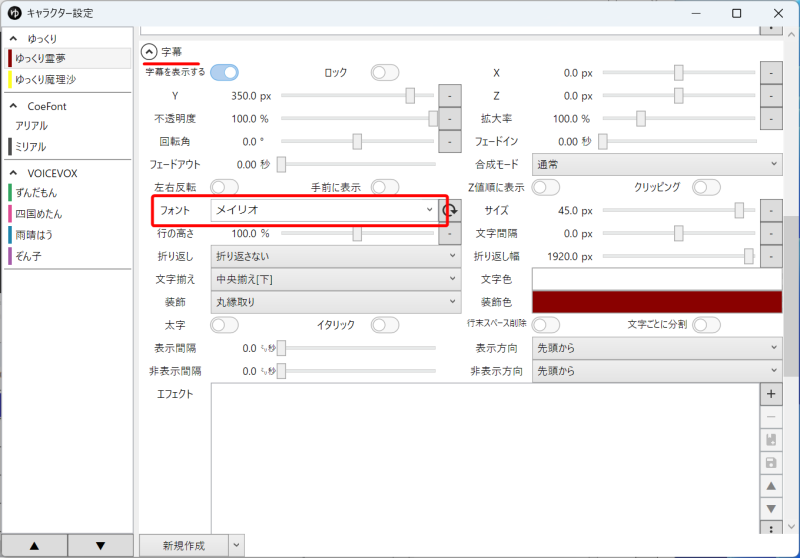Click the dark red 装飾色 color swatch

tap(657, 302)
